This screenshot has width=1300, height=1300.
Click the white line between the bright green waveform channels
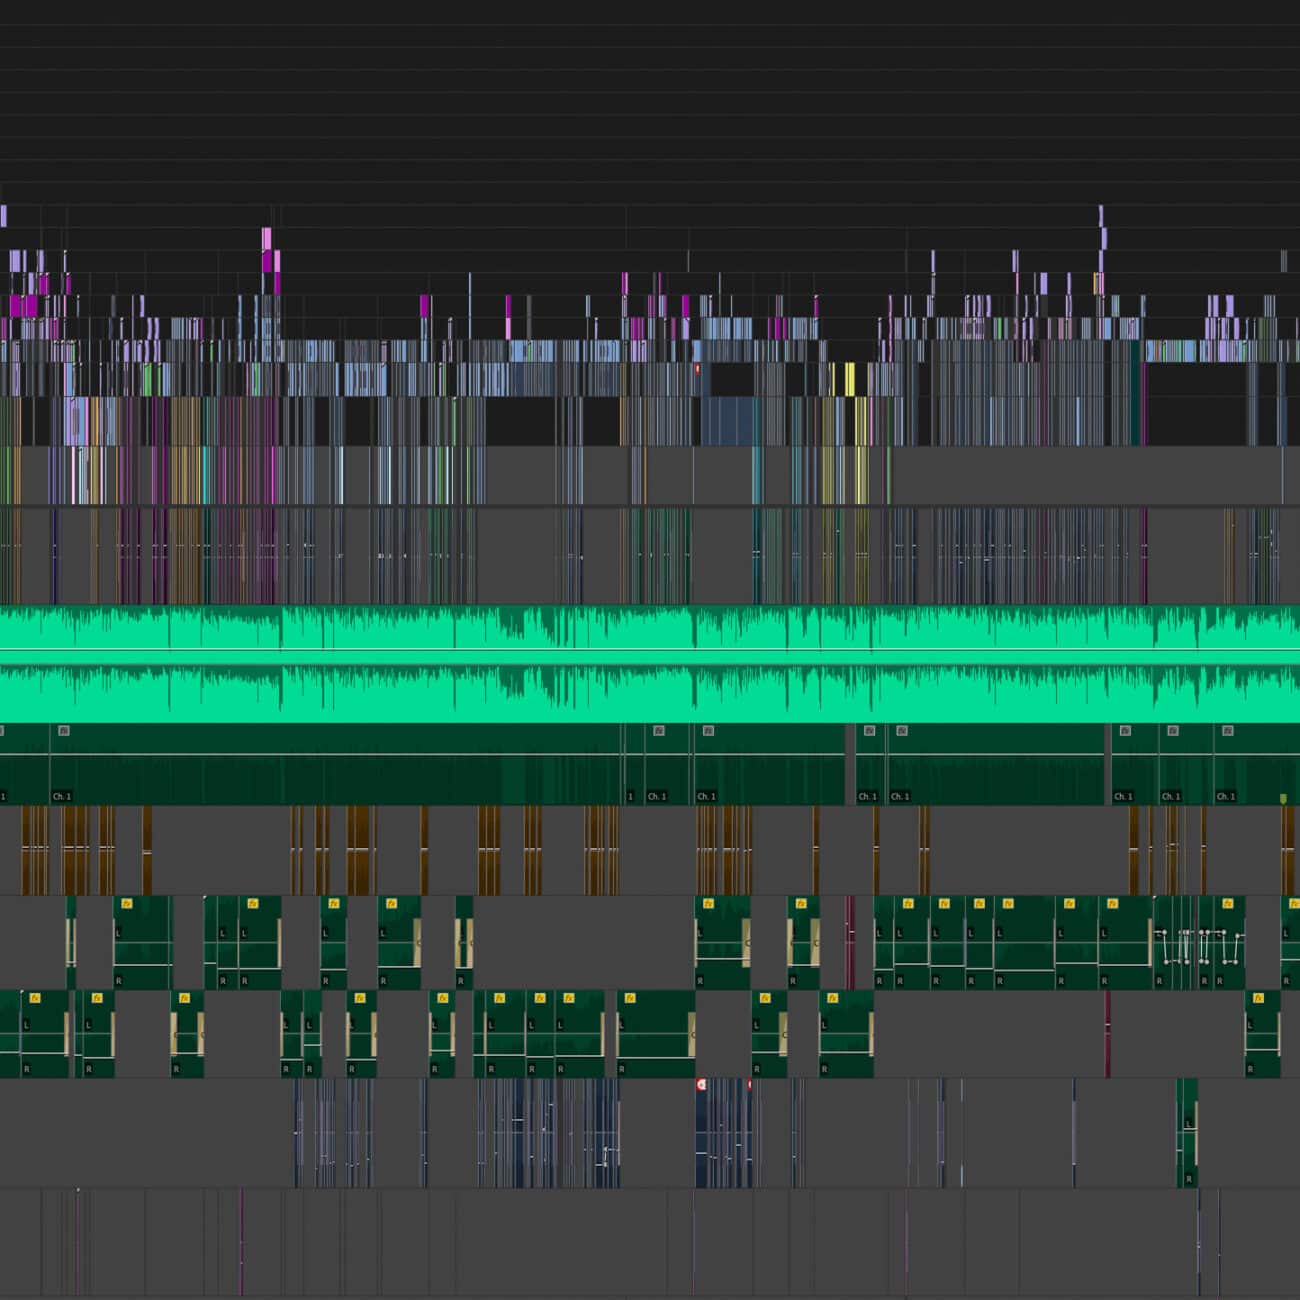(x=650, y=651)
